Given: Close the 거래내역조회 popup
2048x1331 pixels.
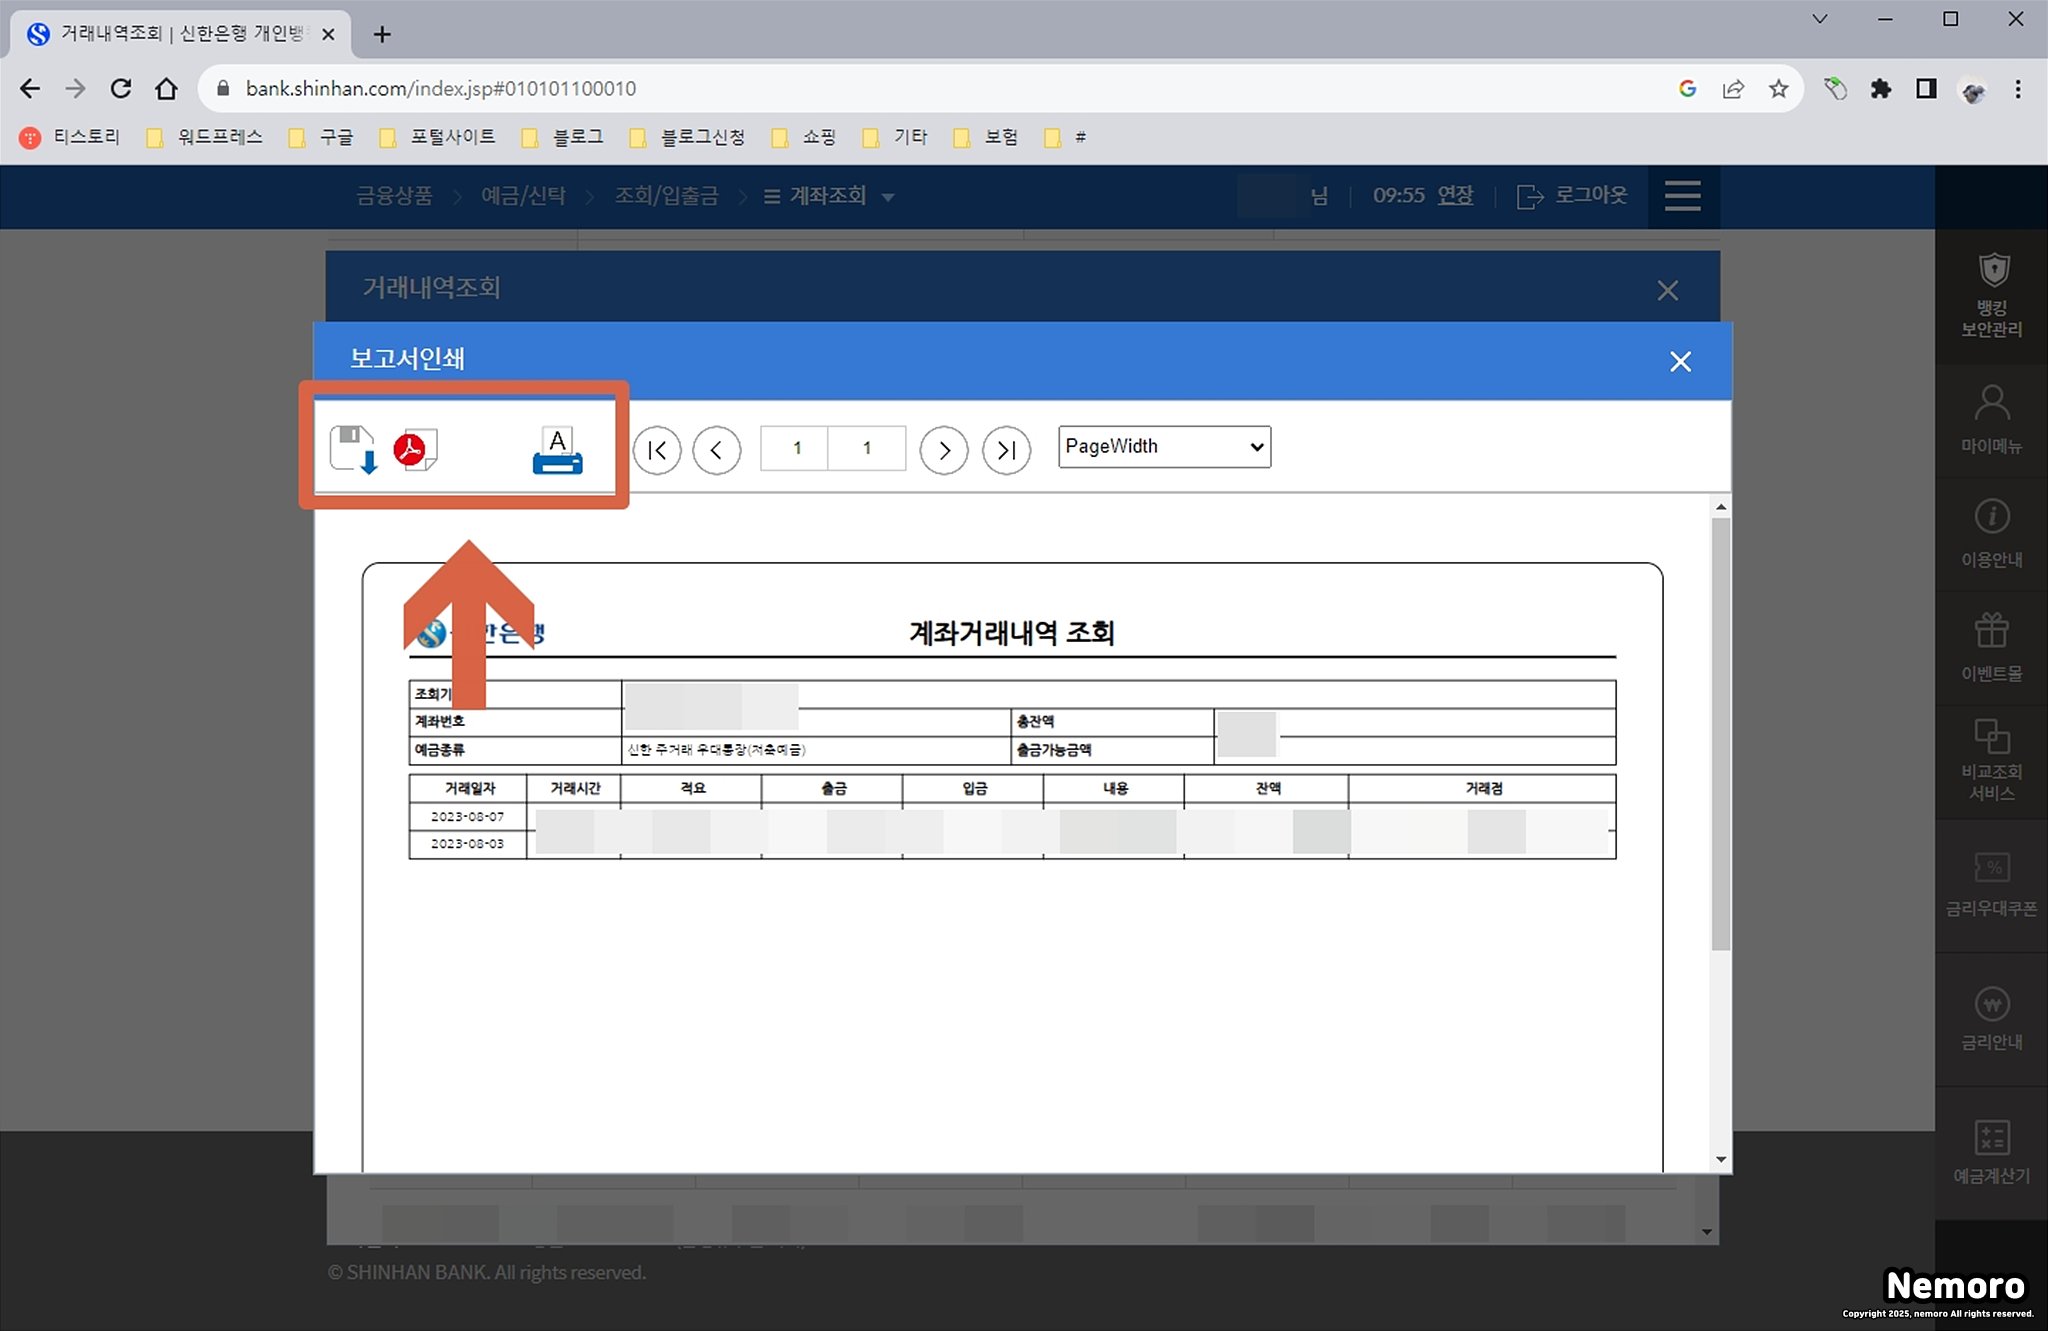Looking at the screenshot, I should point(1667,290).
